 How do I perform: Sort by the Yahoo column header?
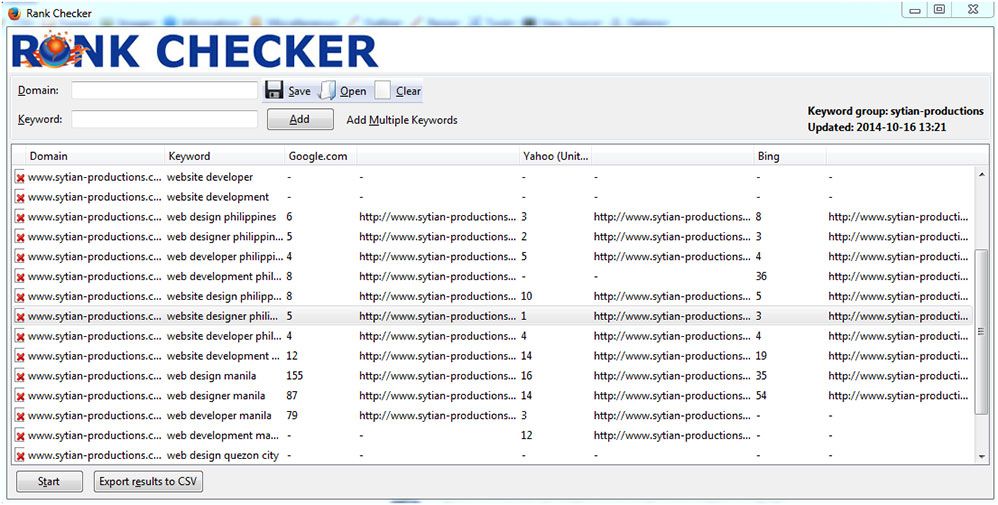coord(555,156)
